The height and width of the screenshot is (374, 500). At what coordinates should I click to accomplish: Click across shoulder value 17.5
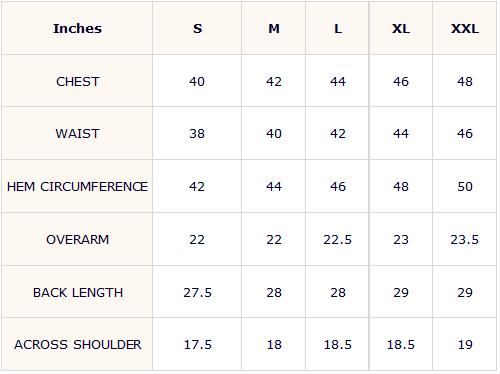(x=197, y=344)
